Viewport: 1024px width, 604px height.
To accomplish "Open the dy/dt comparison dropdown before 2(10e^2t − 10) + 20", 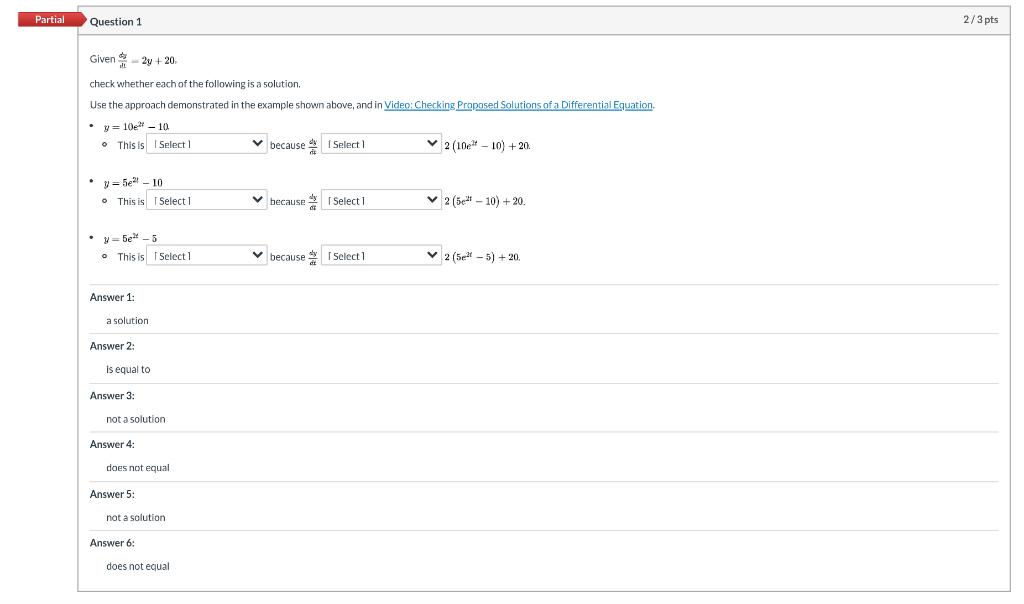I will tap(381, 144).
